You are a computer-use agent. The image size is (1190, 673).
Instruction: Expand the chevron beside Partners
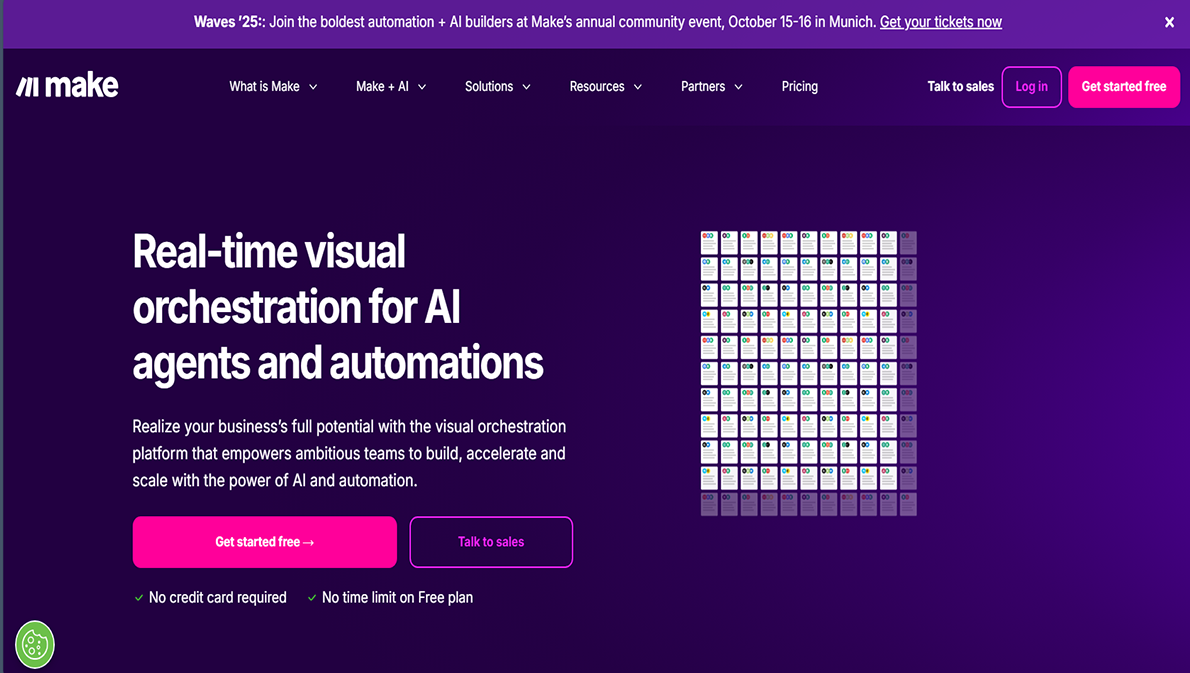(738, 87)
